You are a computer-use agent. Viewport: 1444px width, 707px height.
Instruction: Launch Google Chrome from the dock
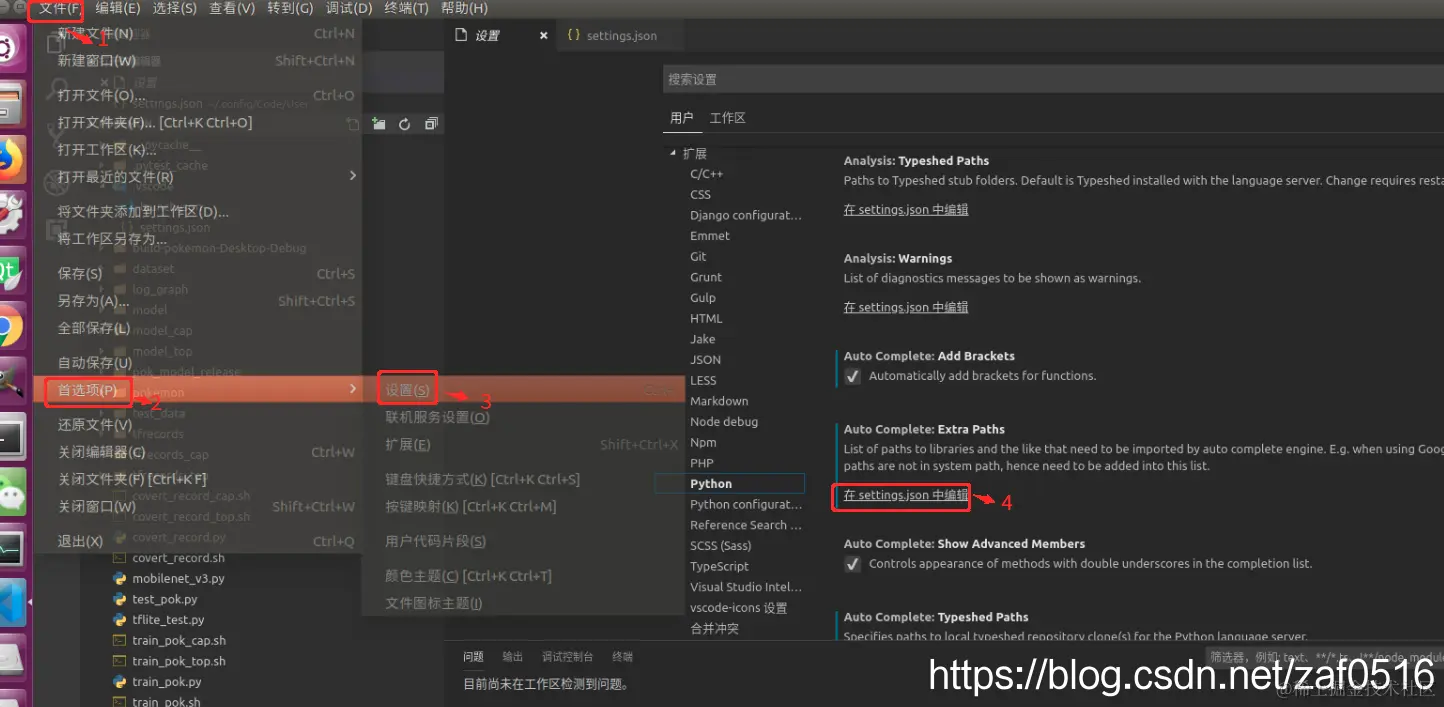click(x=10, y=327)
